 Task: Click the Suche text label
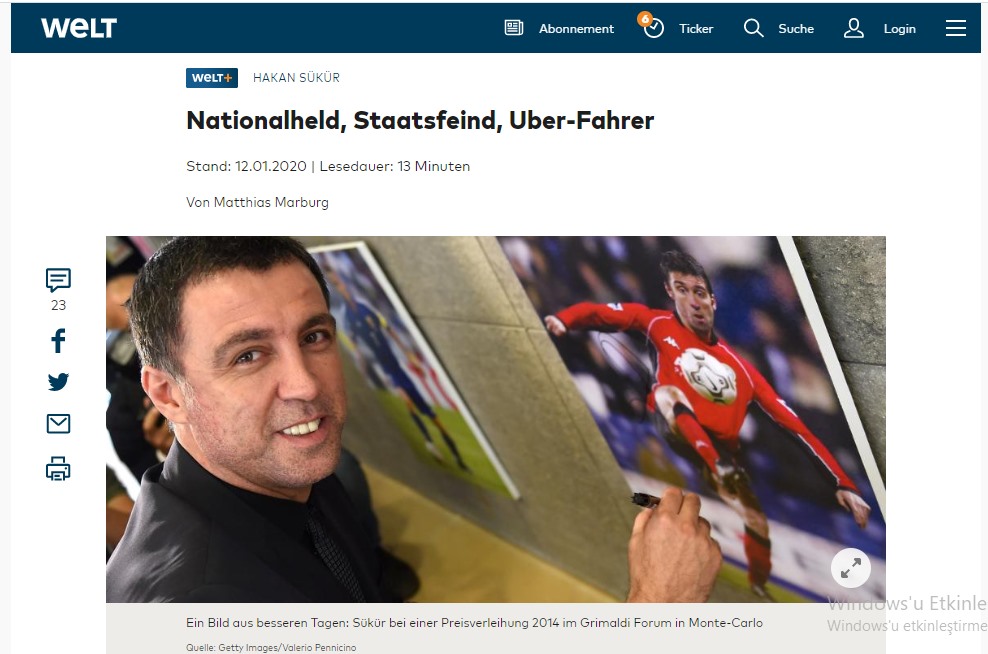796,28
